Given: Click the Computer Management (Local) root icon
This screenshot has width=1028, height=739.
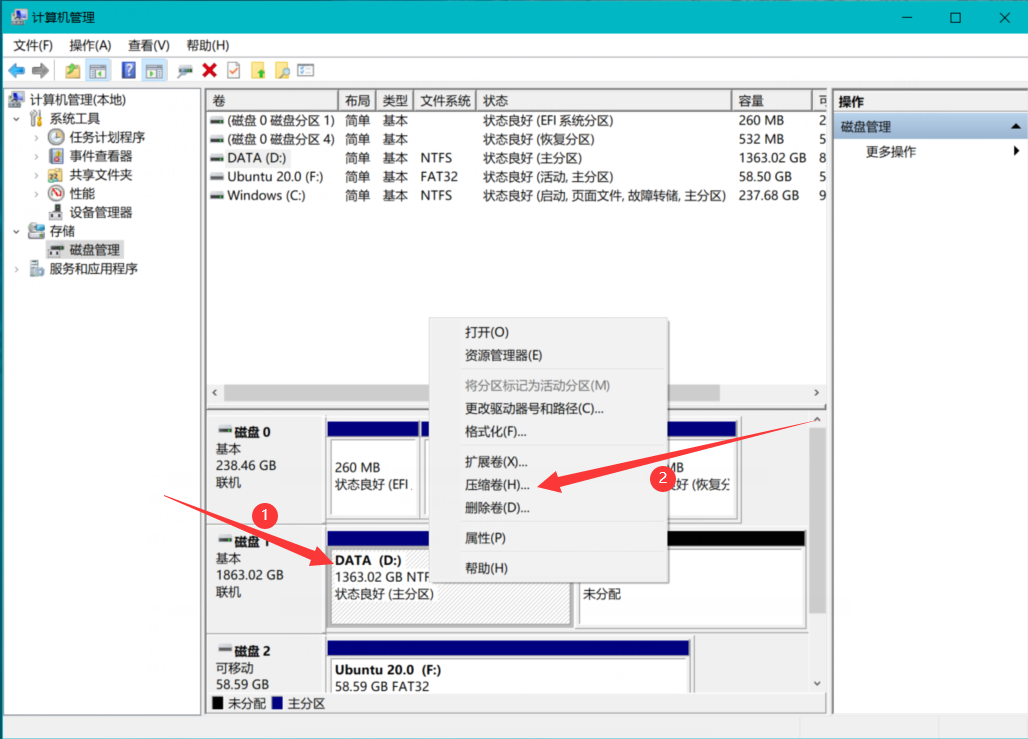Looking at the screenshot, I should (x=16, y=100).
